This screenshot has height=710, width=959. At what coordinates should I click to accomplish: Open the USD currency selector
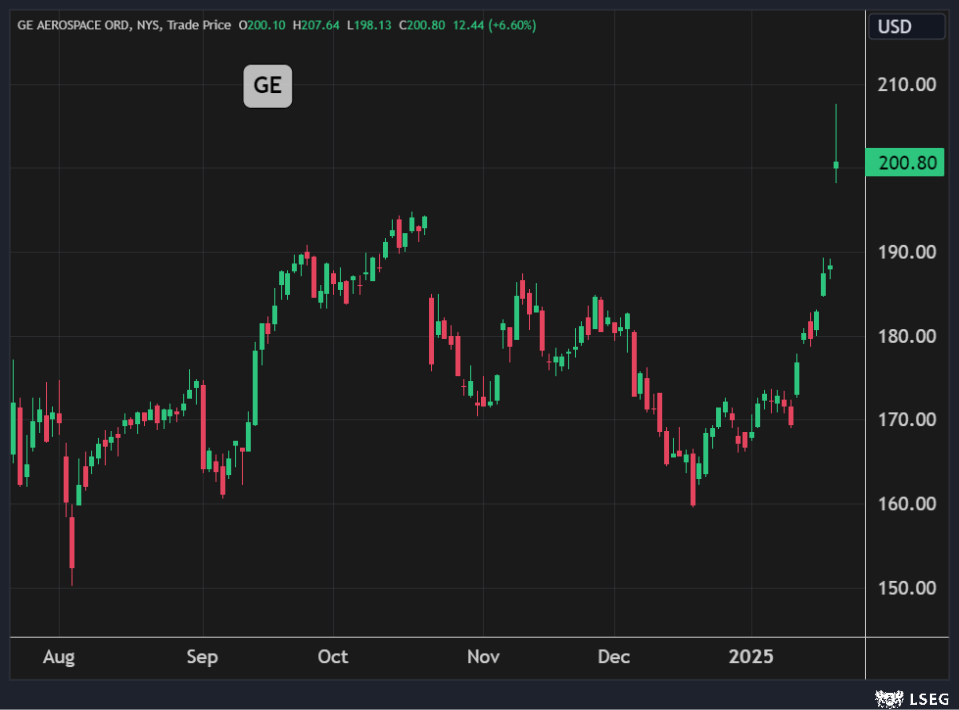click(894, 26)
